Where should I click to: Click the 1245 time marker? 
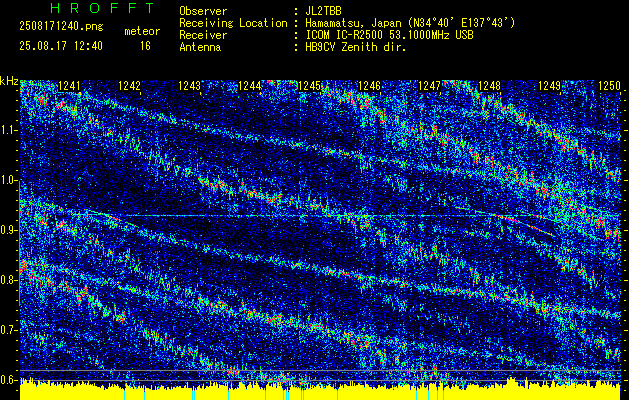(x=309, y=85)
